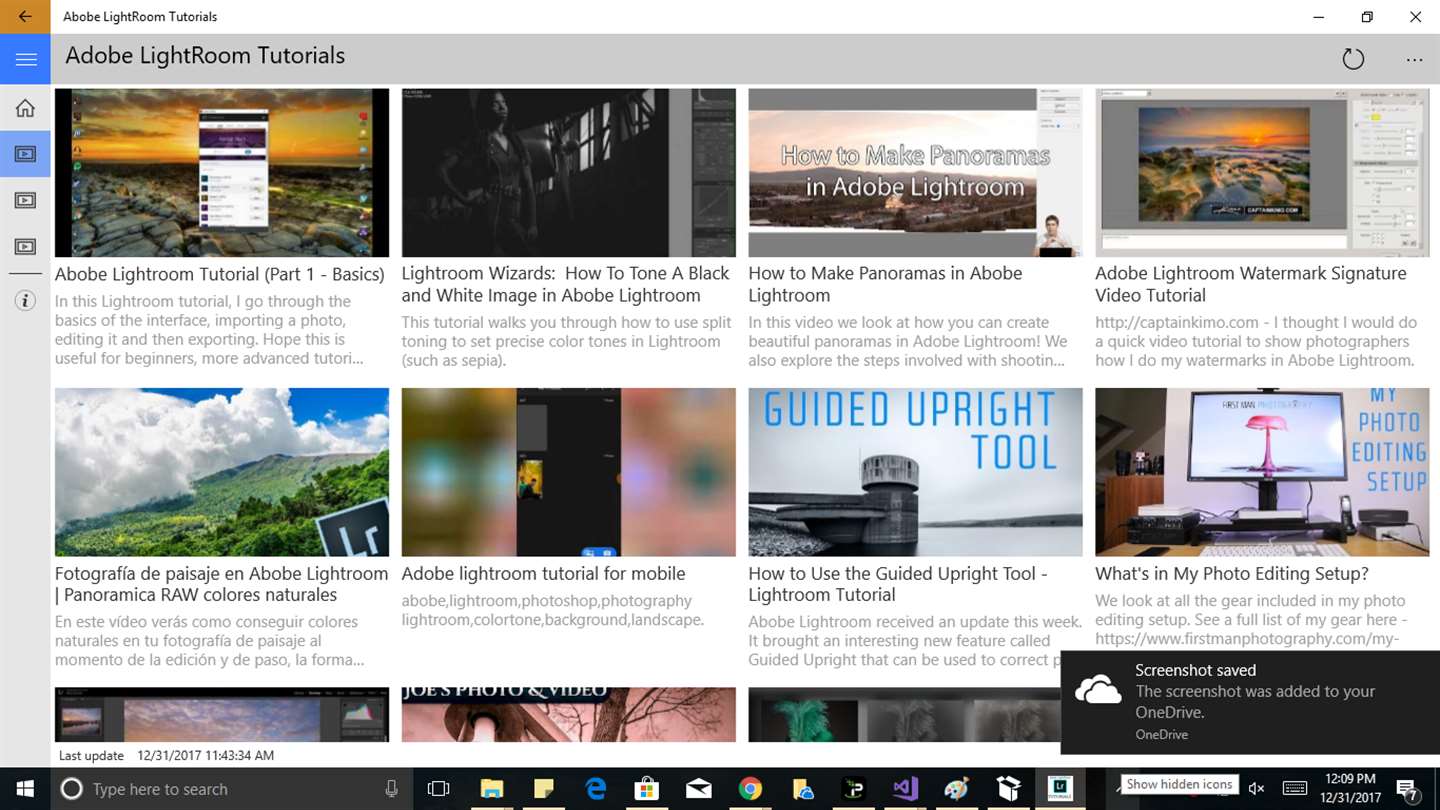1440x810 pixels.
Task: Open the black and white toning video thumbnail
Action: tap(568, 173)
